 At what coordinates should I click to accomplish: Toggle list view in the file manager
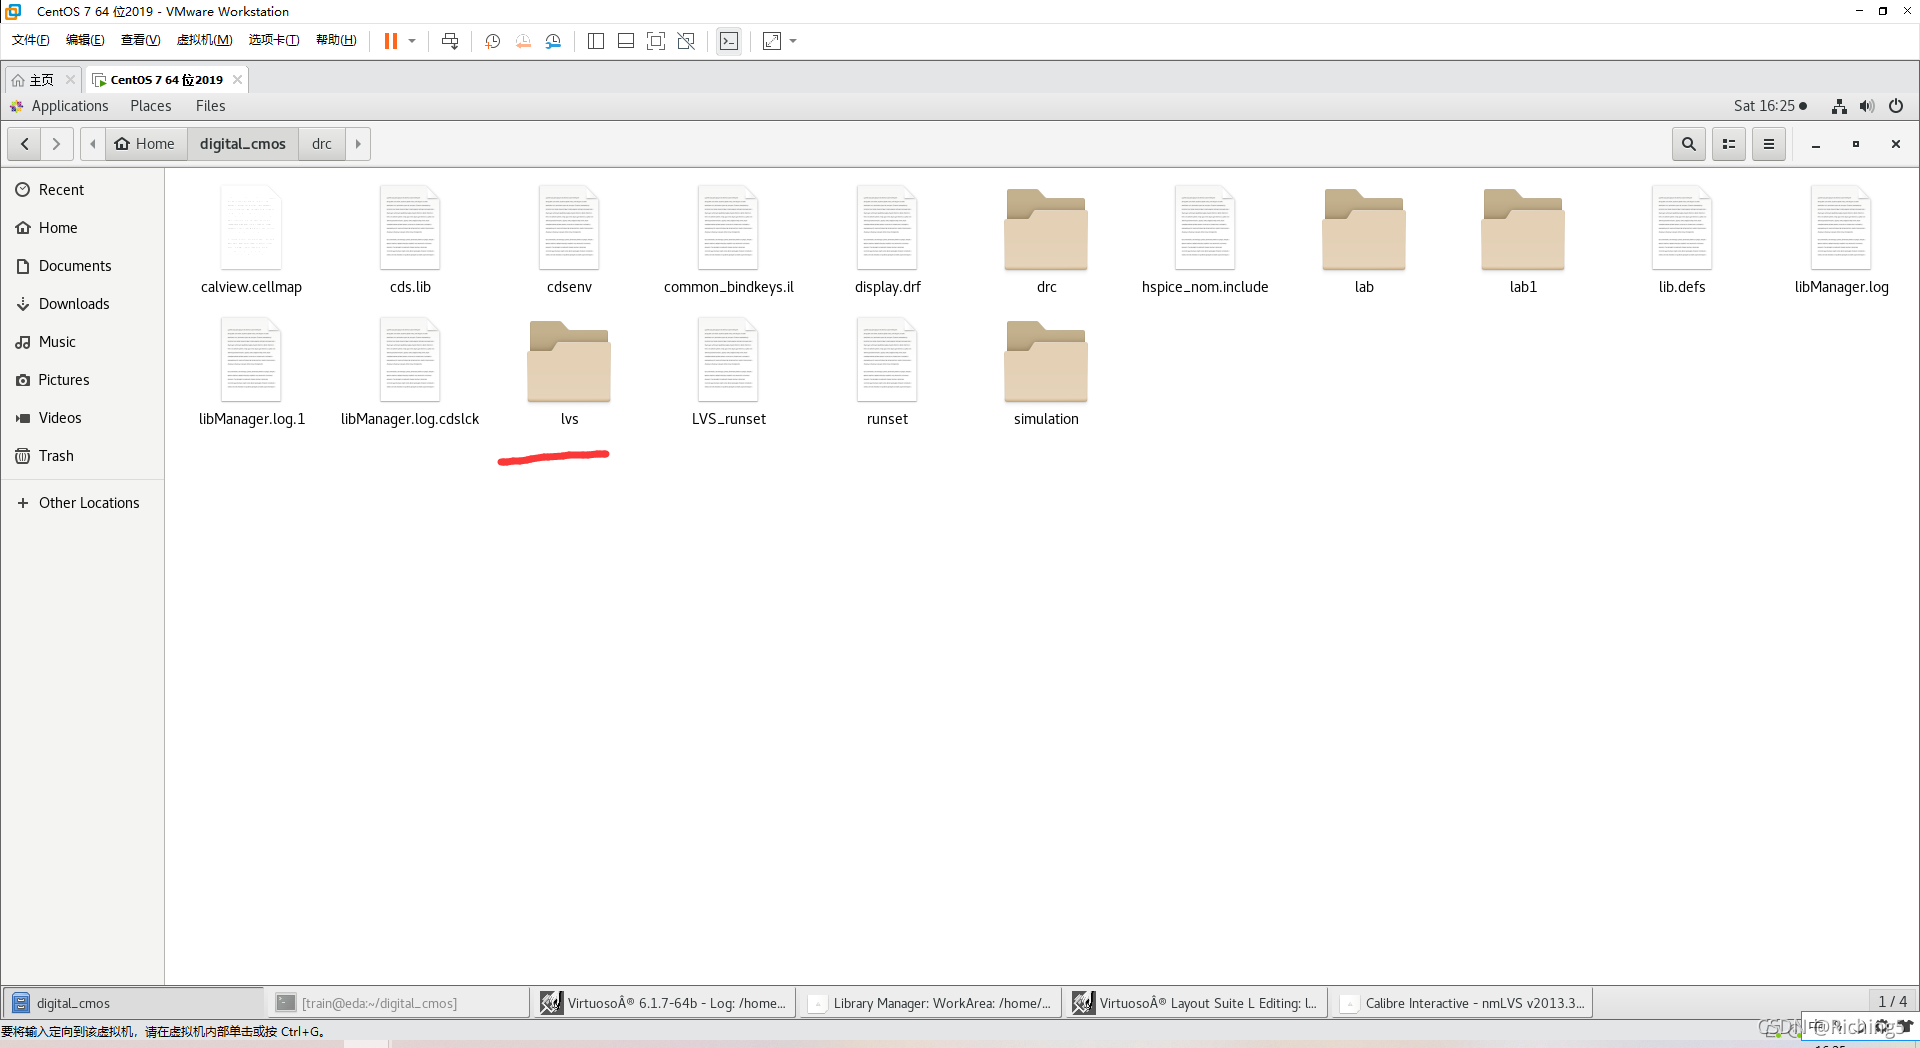click(x=1728, y=144)
